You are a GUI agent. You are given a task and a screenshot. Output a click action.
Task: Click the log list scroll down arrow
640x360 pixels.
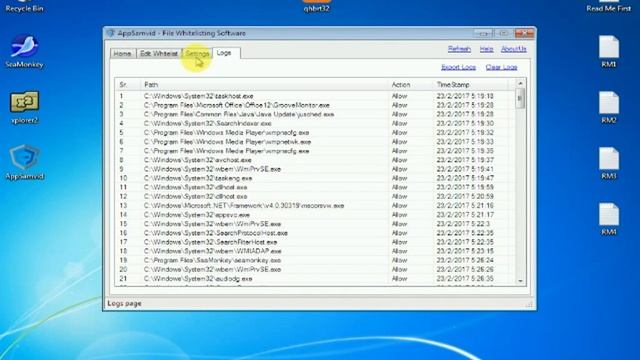(x=520, y=281)
